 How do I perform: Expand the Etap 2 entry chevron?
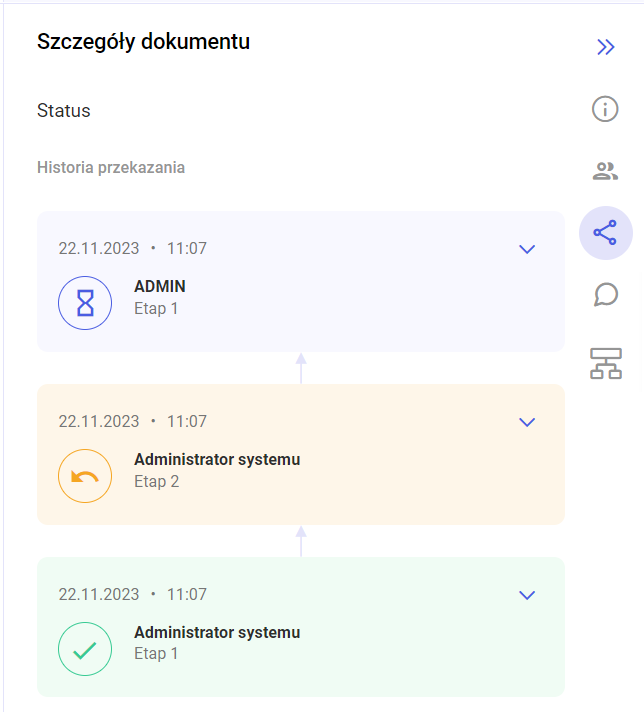[527, 422]
